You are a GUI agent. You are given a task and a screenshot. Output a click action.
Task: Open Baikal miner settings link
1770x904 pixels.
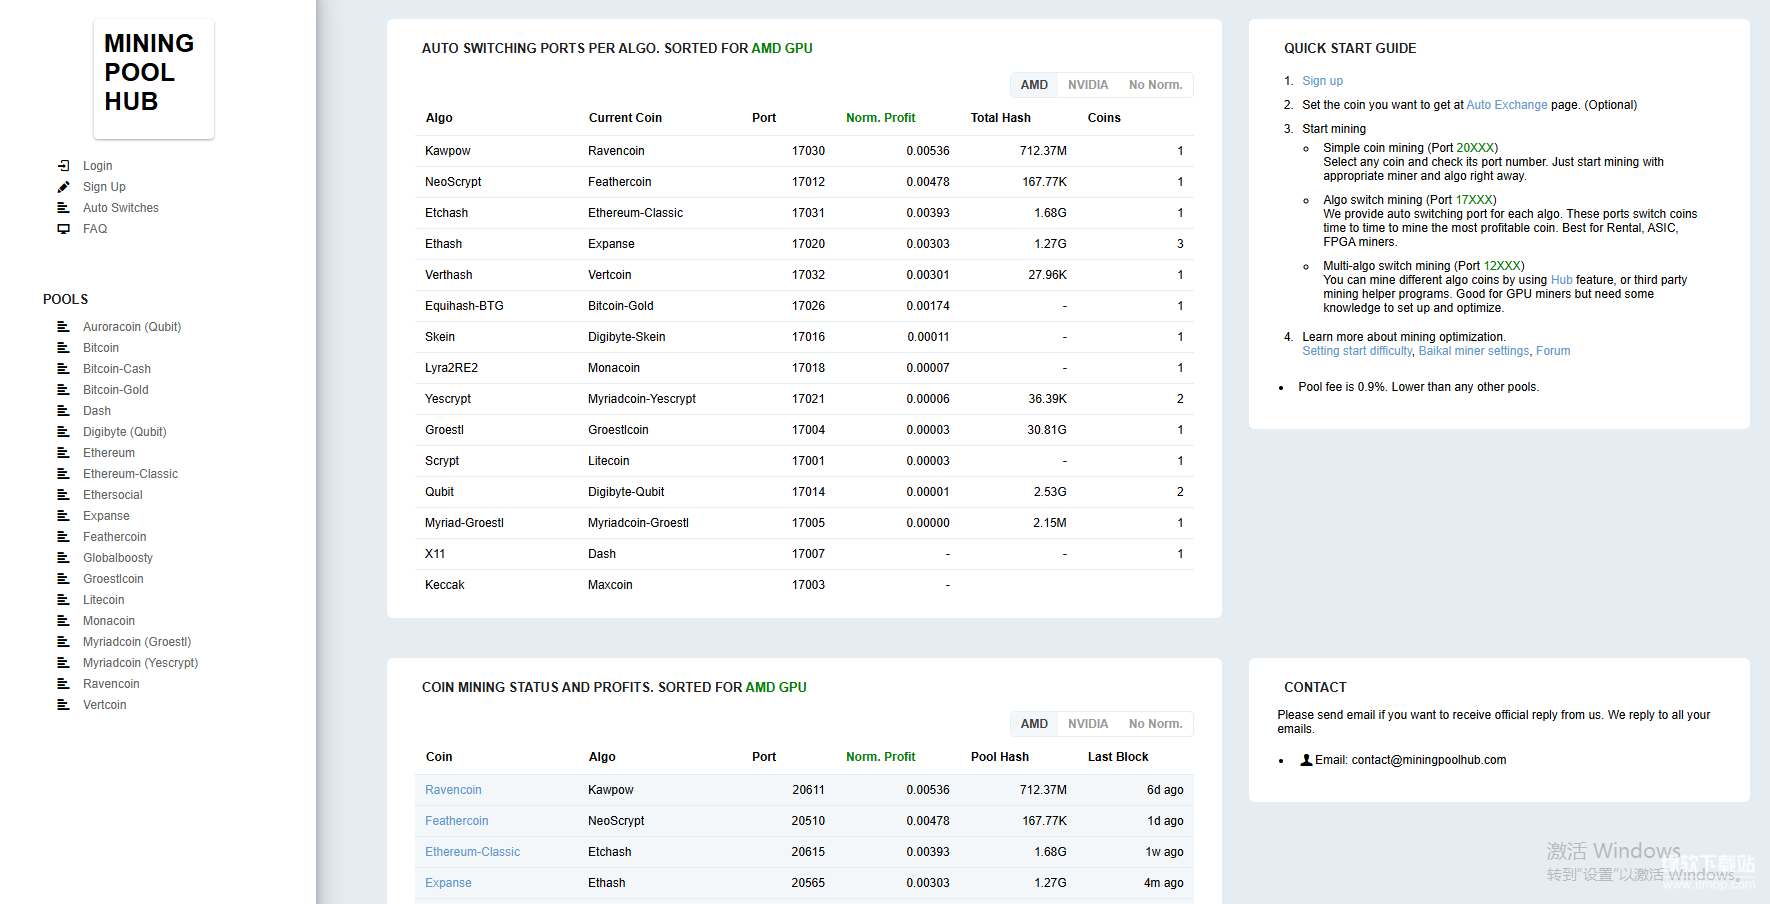(1473, 351)
